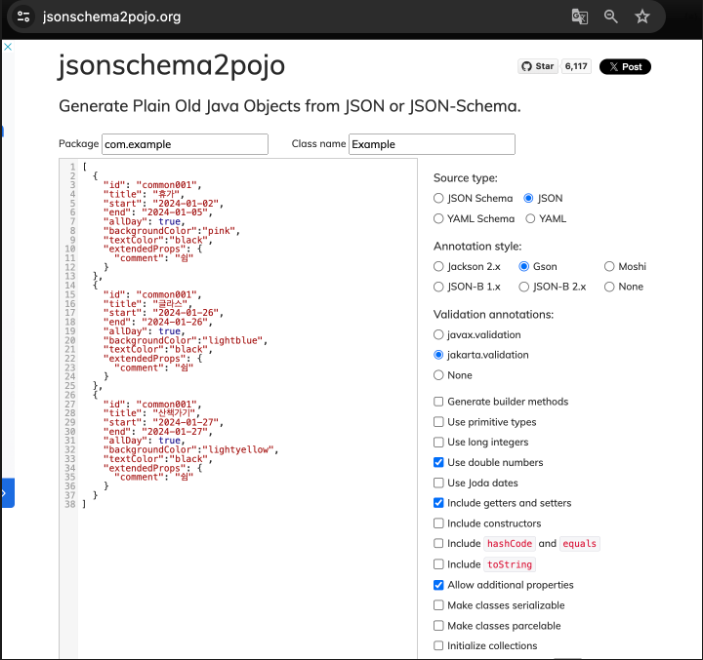Open the translate page icon
The height and width of the screenshot is (660, 703).
click(580, 17)
